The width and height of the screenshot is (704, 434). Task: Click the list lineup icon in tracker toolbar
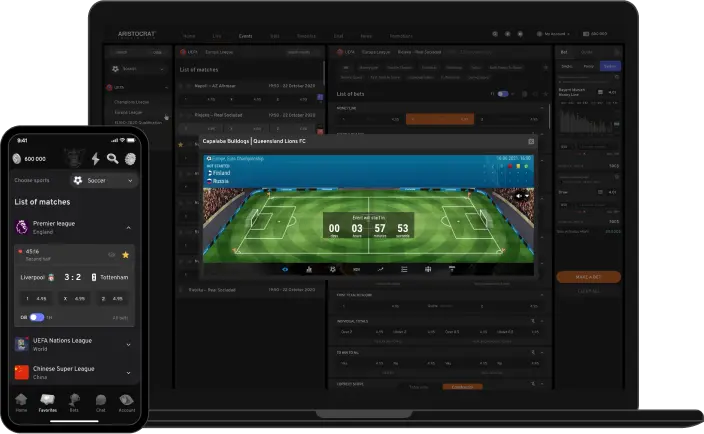(x=404, y=269)
